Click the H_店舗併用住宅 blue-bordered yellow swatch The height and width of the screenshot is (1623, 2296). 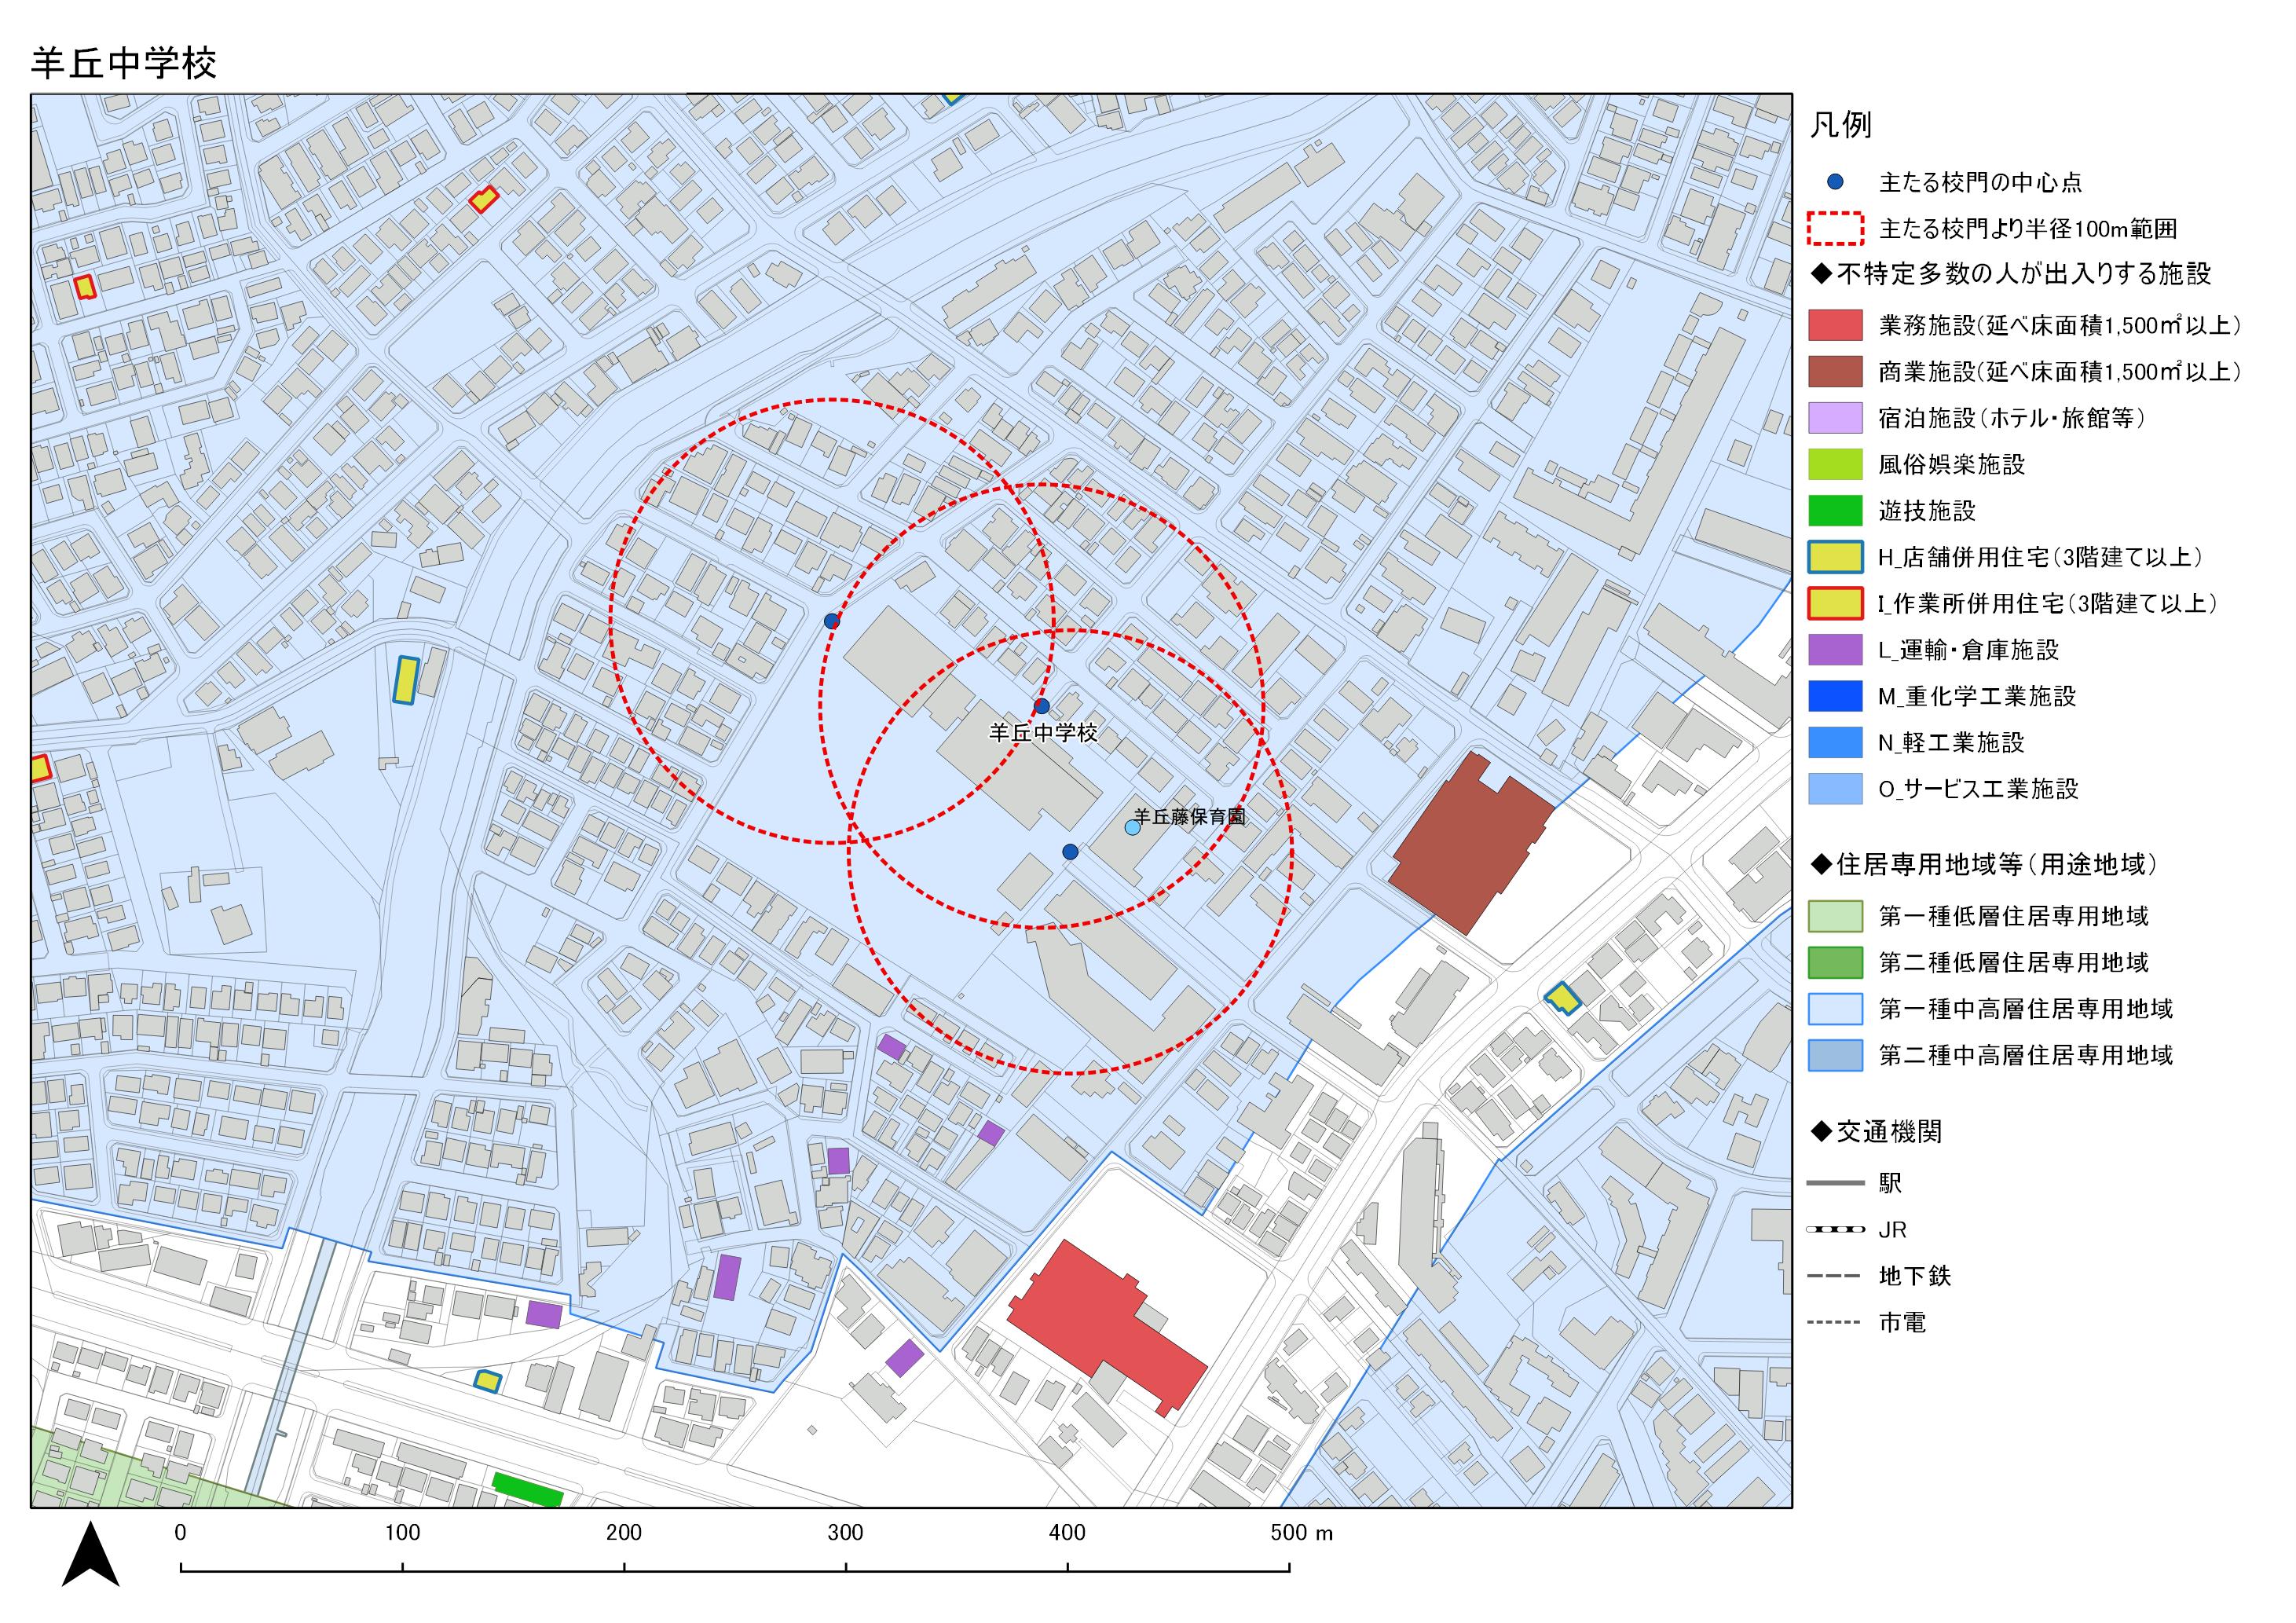(x=1835, y=557)
